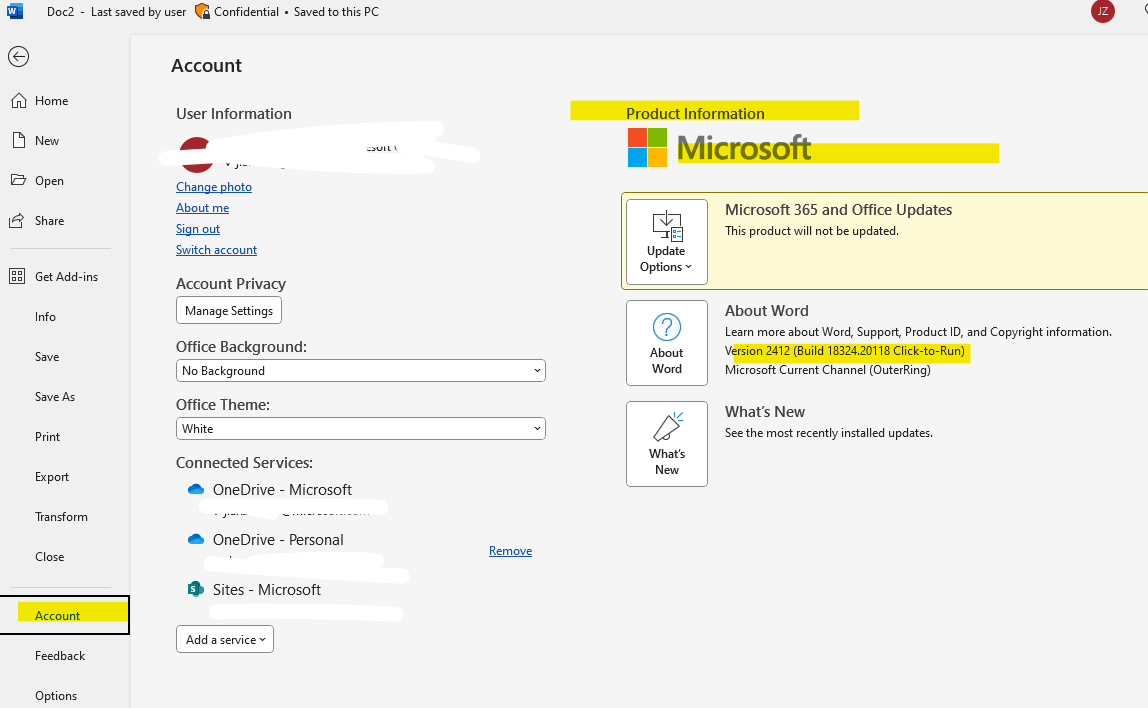Click the Share arrow icon
The width and height of the screenshot is (1148, 708).
pos(17,220)
